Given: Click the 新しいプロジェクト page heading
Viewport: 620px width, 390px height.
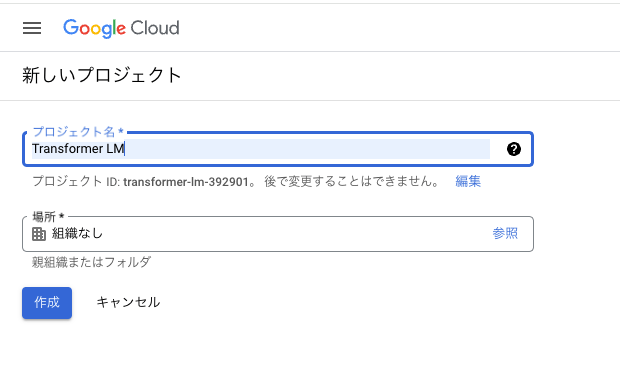Looking at the screenshot, I should click(102, 75).
